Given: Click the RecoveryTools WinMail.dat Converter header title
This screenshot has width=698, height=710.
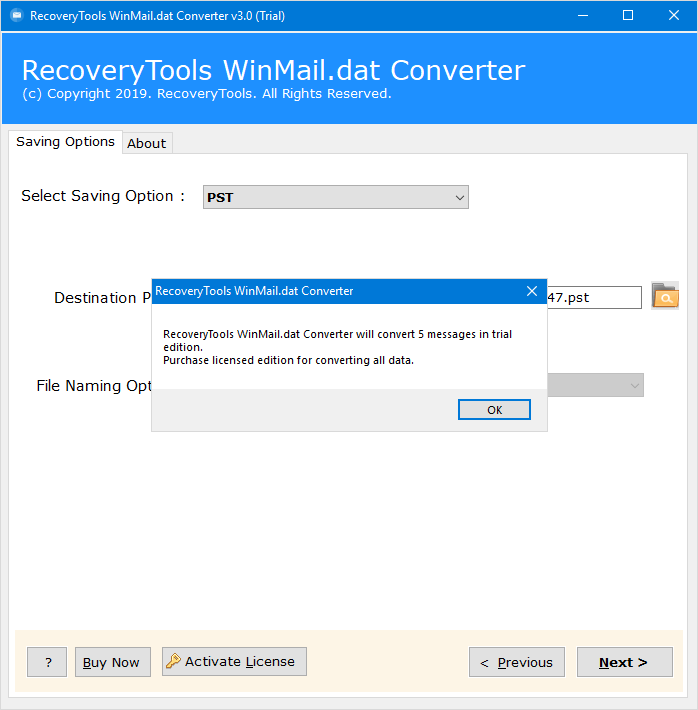Looking at the screenshot, I should (274, 70).
